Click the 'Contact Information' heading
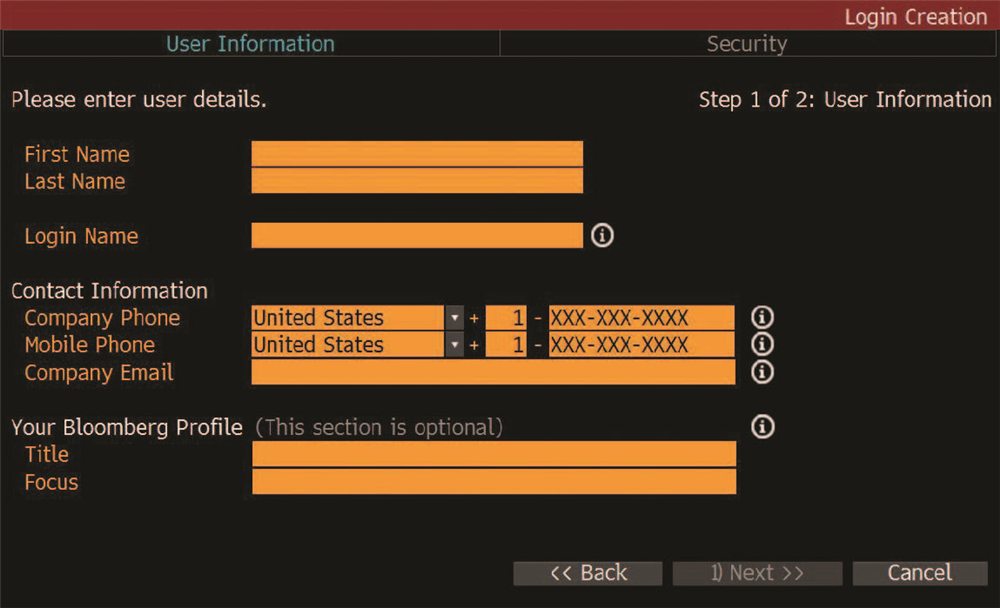The width and height of the screenshot is (1000, 608). tap(109, 291)
